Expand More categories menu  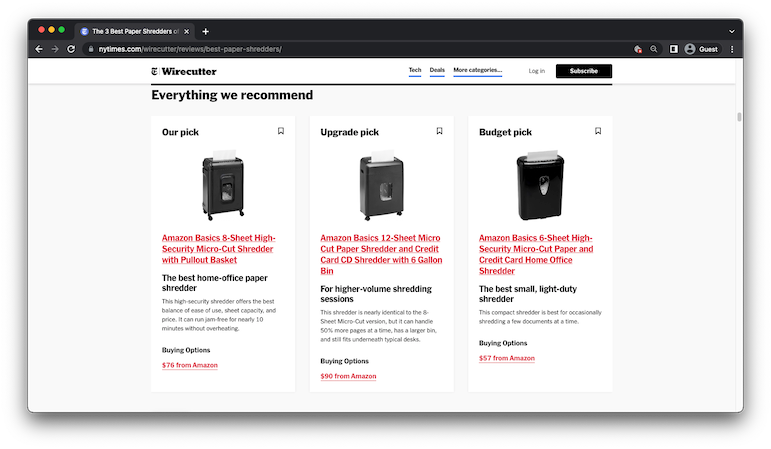[x=477, y=70]
